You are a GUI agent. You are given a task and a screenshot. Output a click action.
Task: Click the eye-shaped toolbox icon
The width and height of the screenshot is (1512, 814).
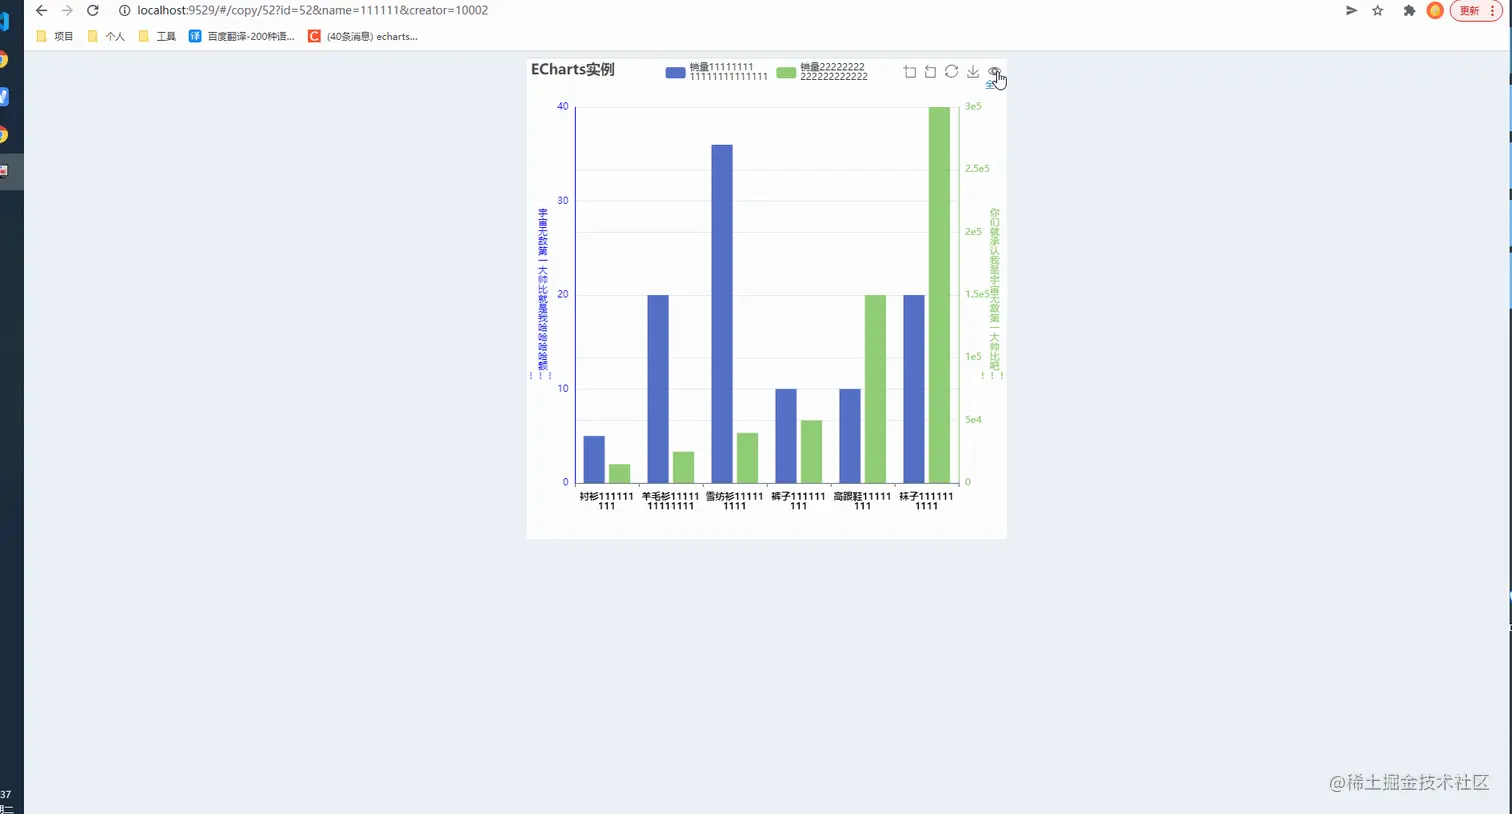pyautogui.click(x=993, y=72)
